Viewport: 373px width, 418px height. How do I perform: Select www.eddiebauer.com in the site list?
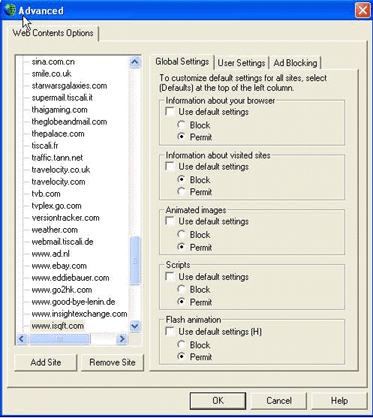(x=70, y=278)
